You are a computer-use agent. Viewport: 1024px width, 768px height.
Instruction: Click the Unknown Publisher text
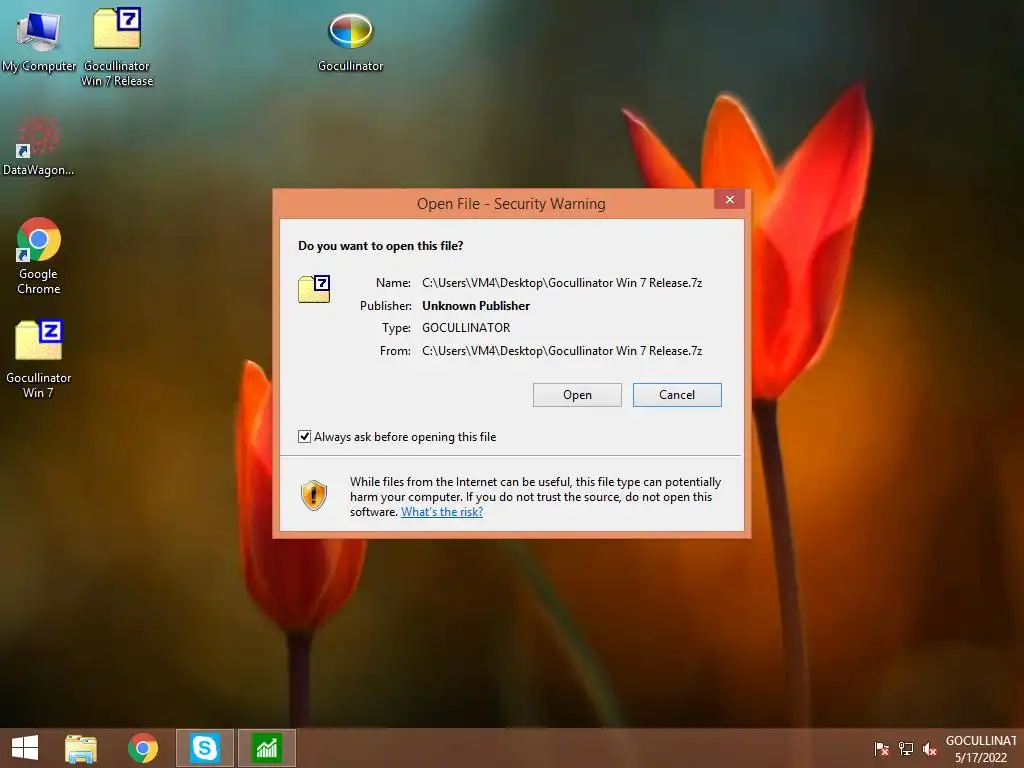[476, 306]
